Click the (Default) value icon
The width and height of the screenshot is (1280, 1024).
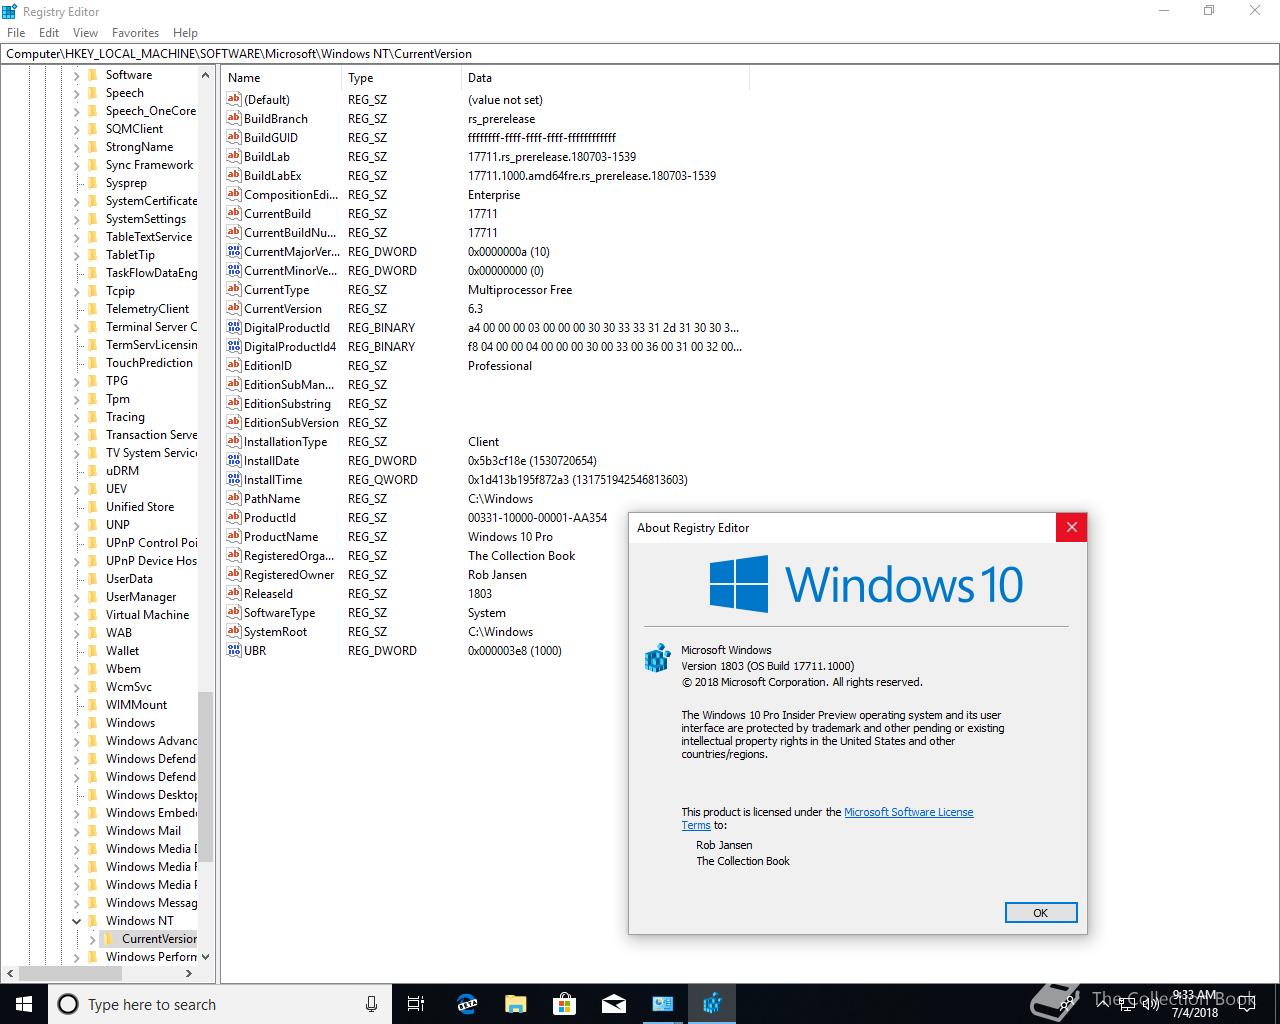click(x=234, y=100)
